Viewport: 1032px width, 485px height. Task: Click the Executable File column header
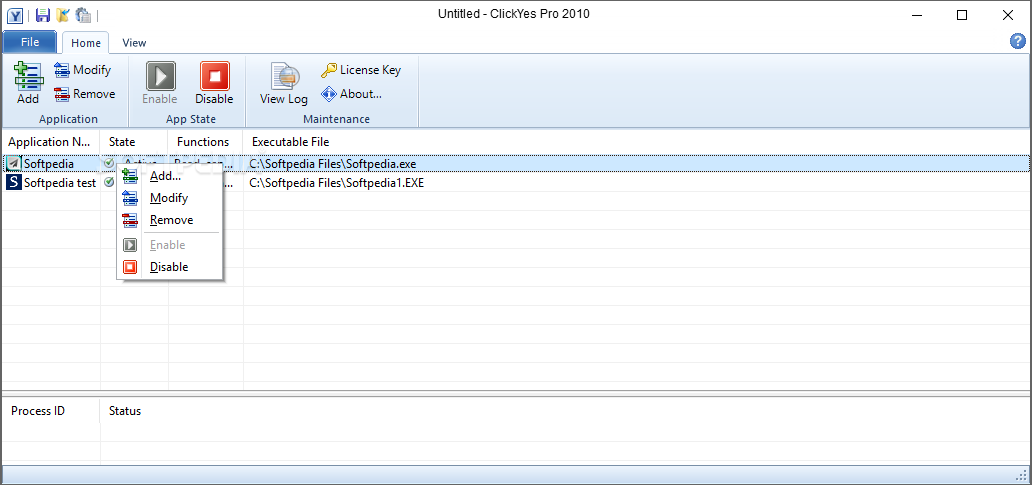(290, 141)
